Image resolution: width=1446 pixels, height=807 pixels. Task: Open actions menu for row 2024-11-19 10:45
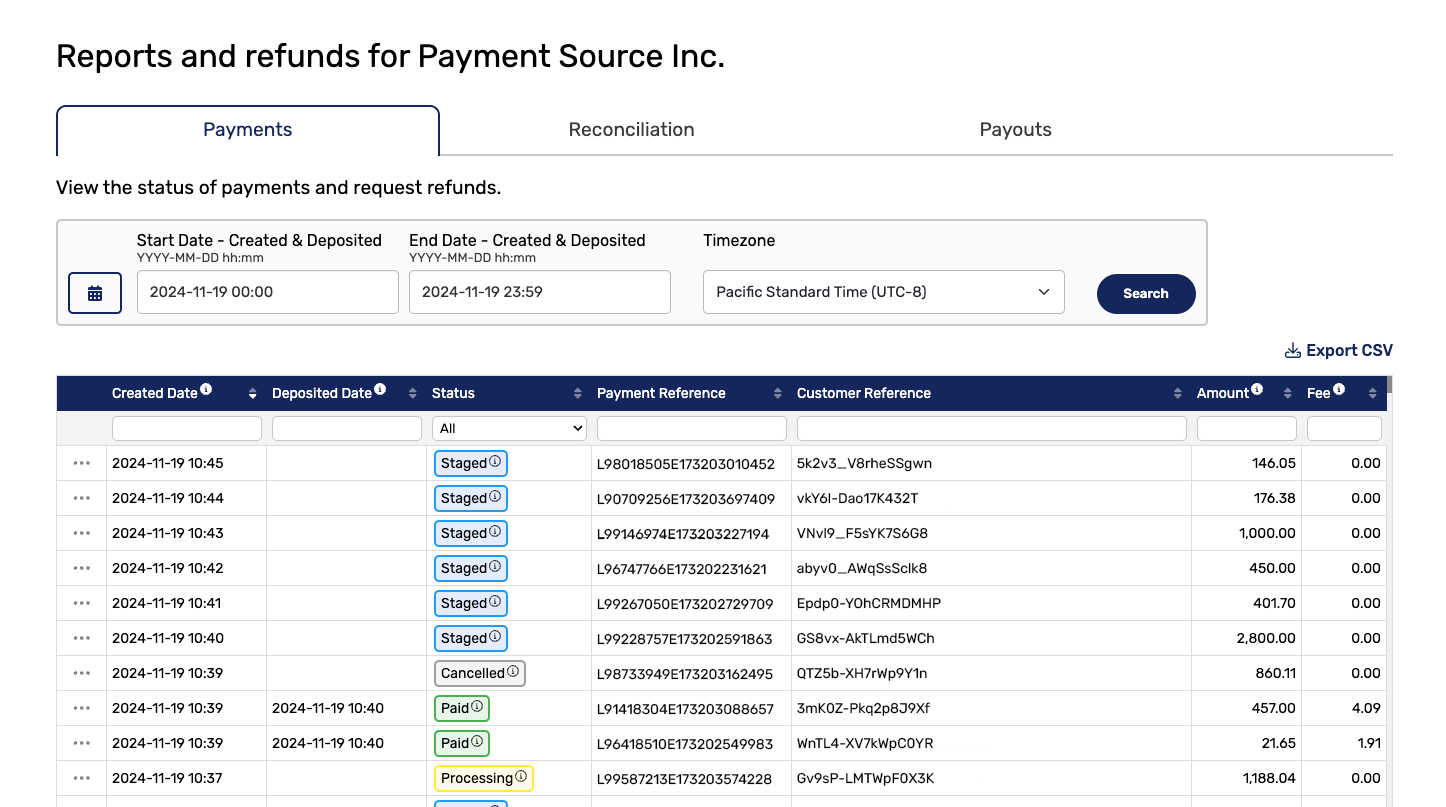click(x=82, y=463)
